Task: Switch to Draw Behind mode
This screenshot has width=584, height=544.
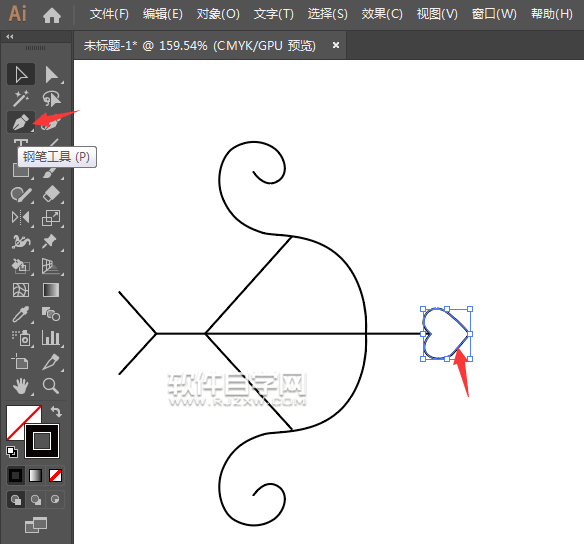Action: click(x=36, y=500)
